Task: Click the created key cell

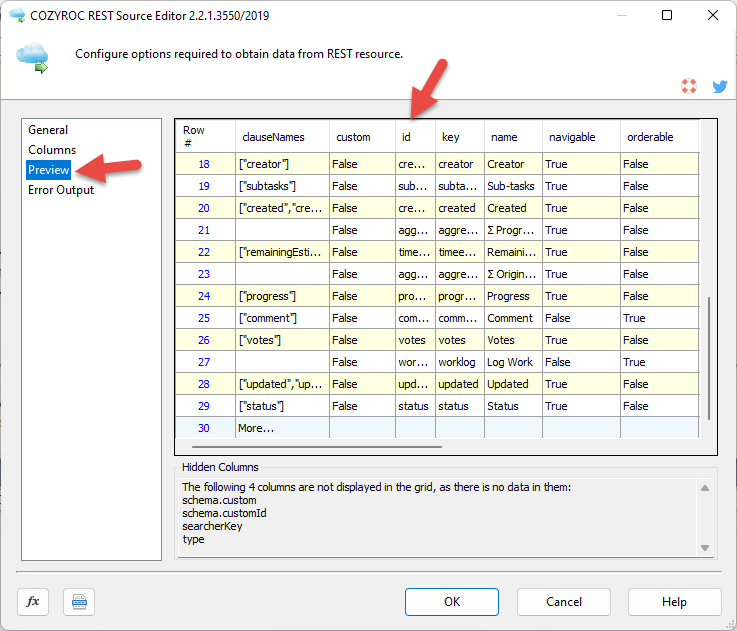Action: [460, 208]
